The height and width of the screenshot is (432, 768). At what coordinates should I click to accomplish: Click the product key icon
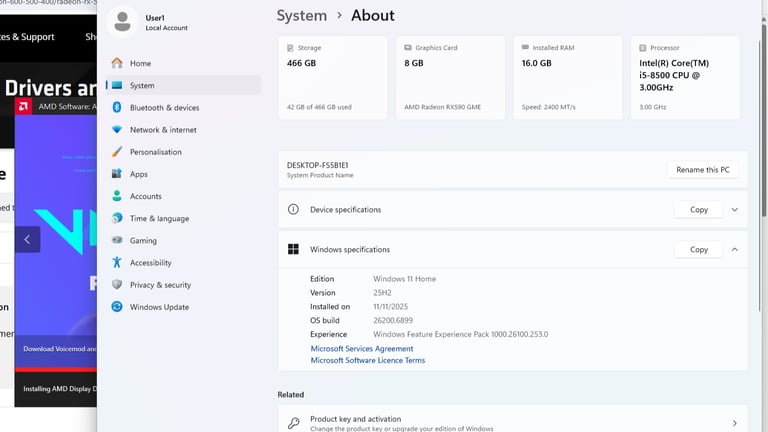coord(293,423)
